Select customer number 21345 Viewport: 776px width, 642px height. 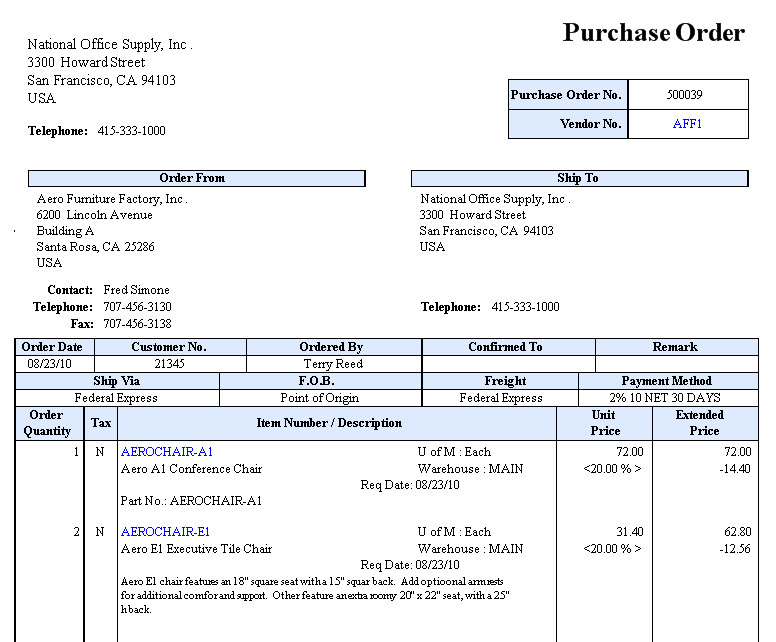pyautogui.click(x=169, y=364)
